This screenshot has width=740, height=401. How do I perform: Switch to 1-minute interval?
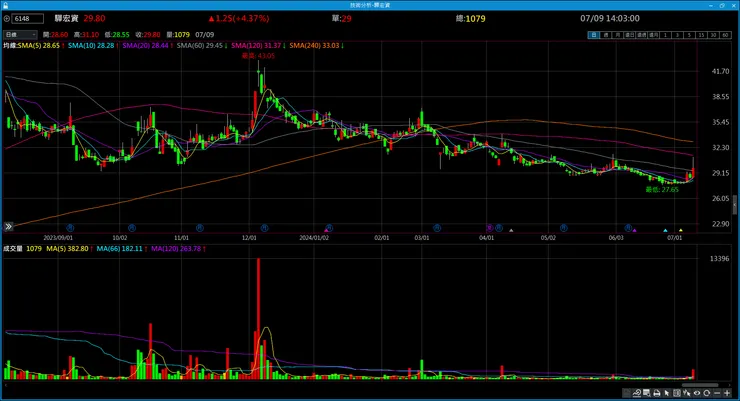pos(666,35)
